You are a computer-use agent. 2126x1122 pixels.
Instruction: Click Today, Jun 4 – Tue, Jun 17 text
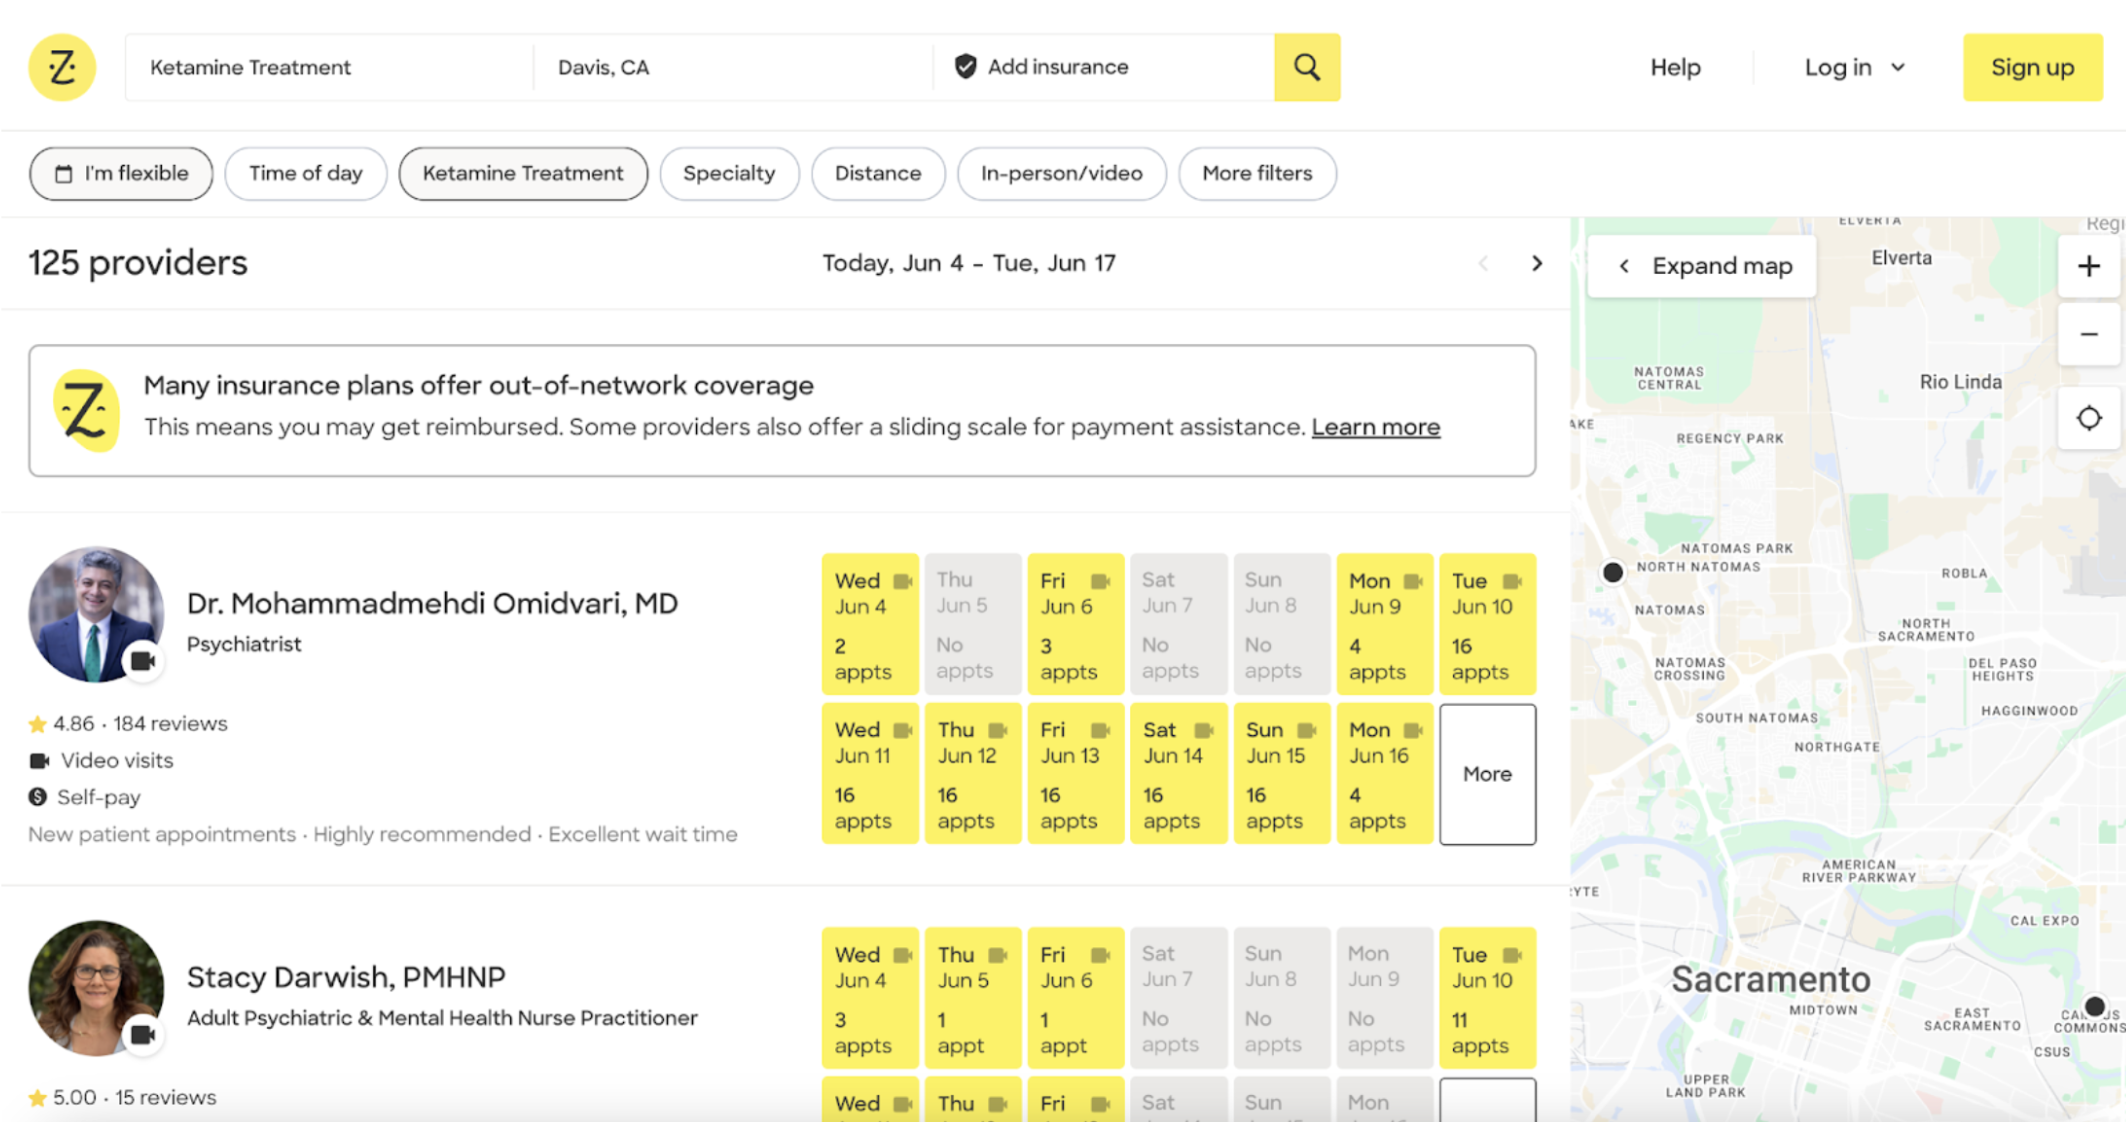point(968,263)
